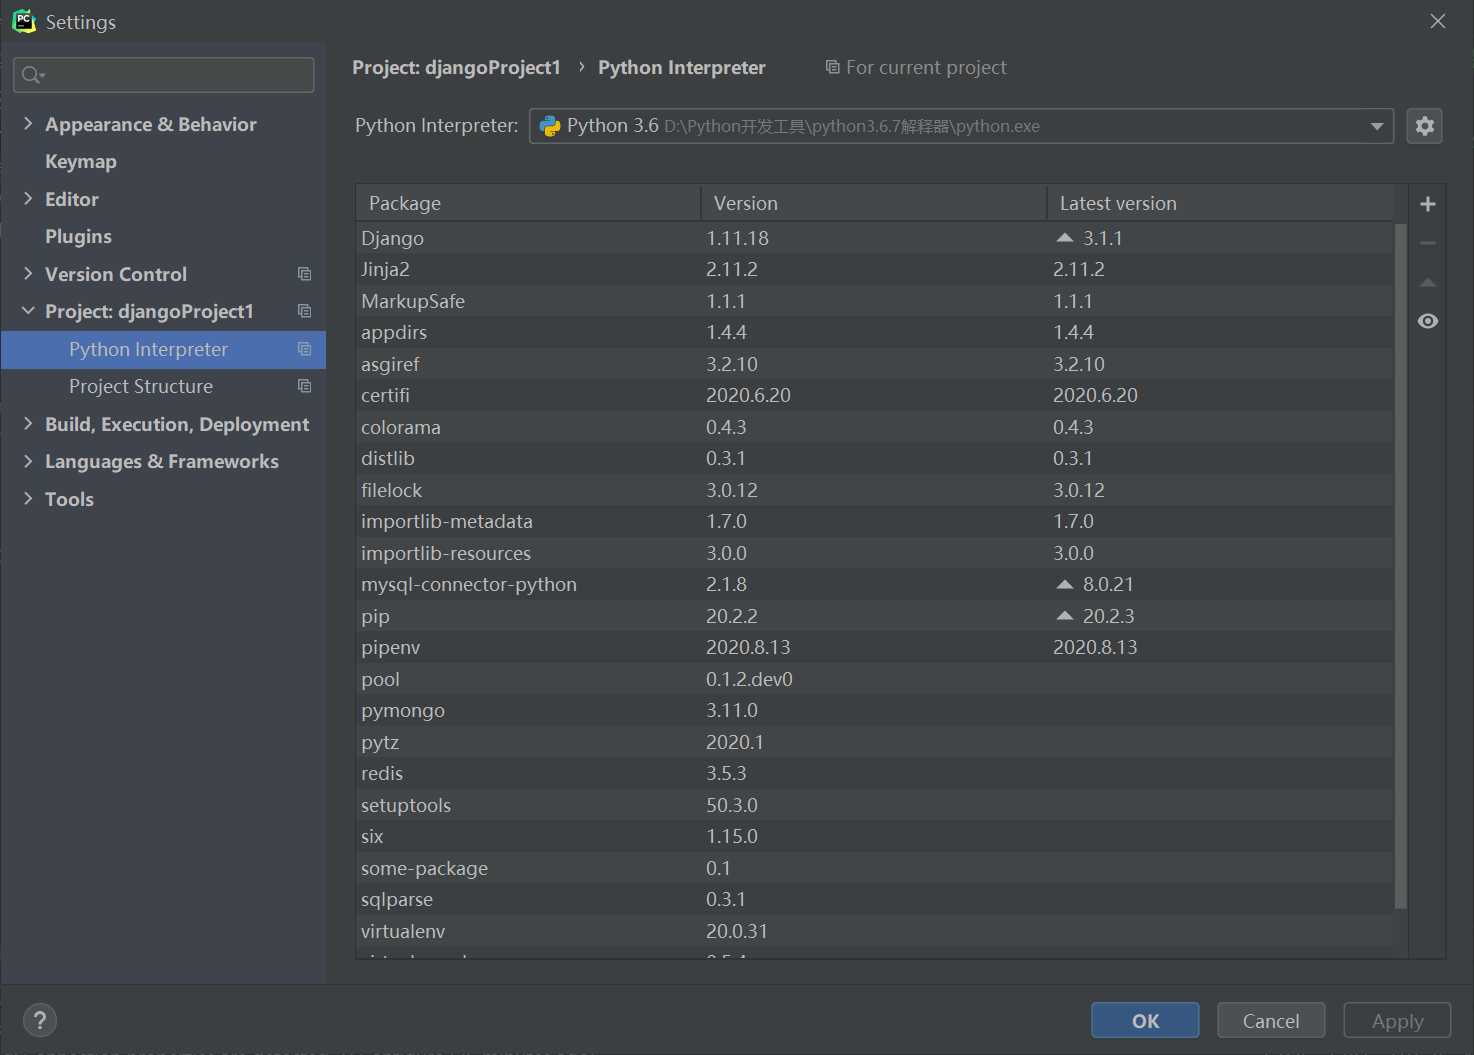
Task: Click project-level icon beside Project: djangoProject1
Action: (x=305, y=311)
